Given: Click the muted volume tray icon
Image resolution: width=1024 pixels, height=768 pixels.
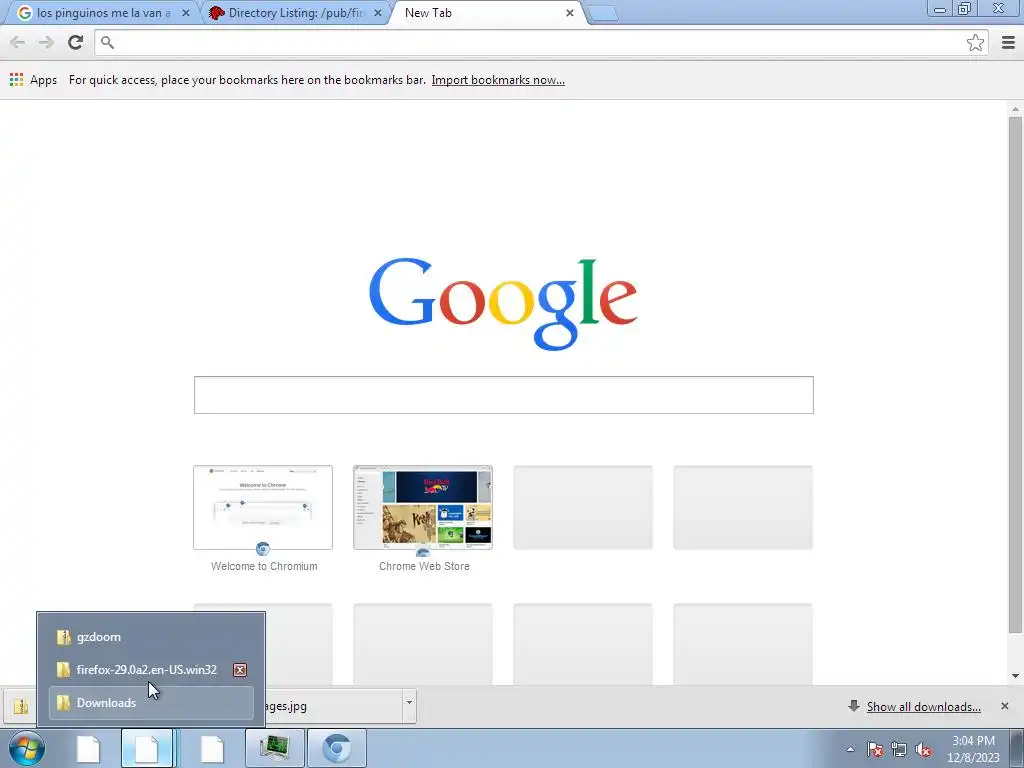Looking at the screenshot, I should (x=923, y=749).
